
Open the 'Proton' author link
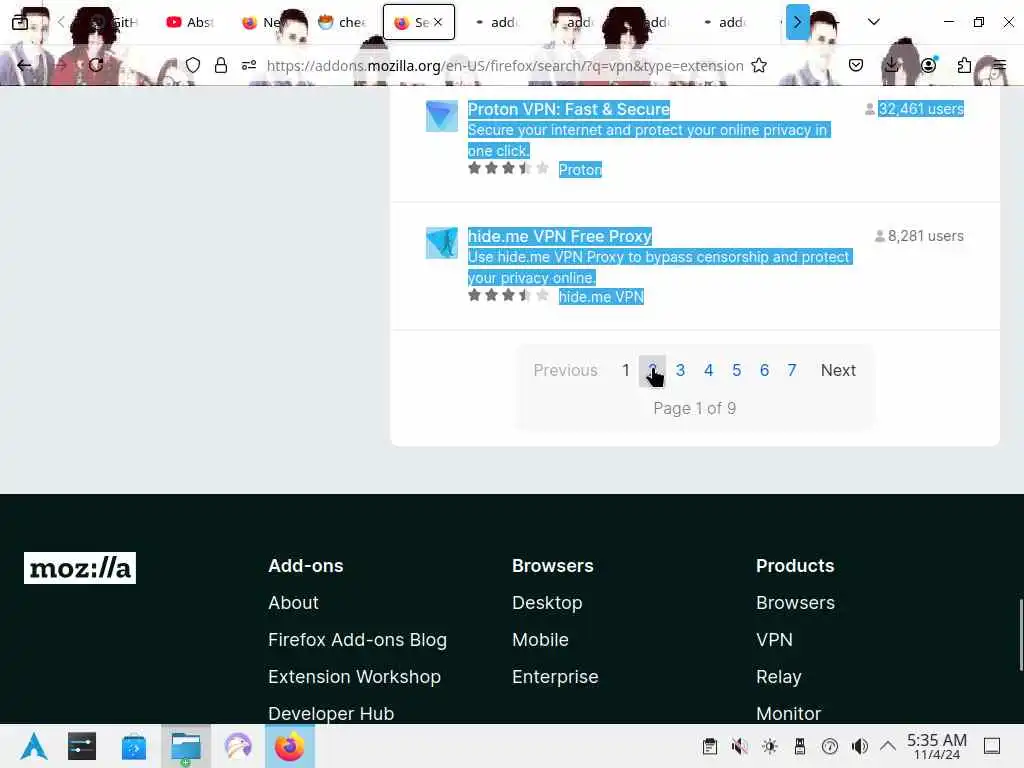[x=580, y=170]
